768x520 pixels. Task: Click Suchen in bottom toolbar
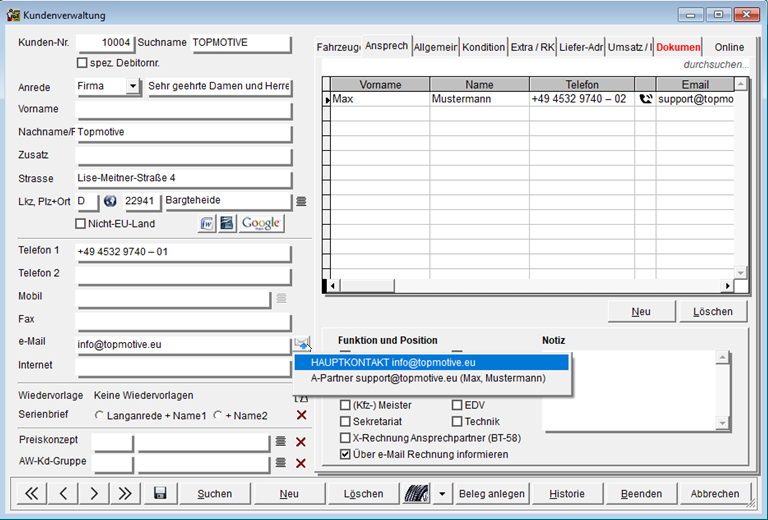(215, 494)
